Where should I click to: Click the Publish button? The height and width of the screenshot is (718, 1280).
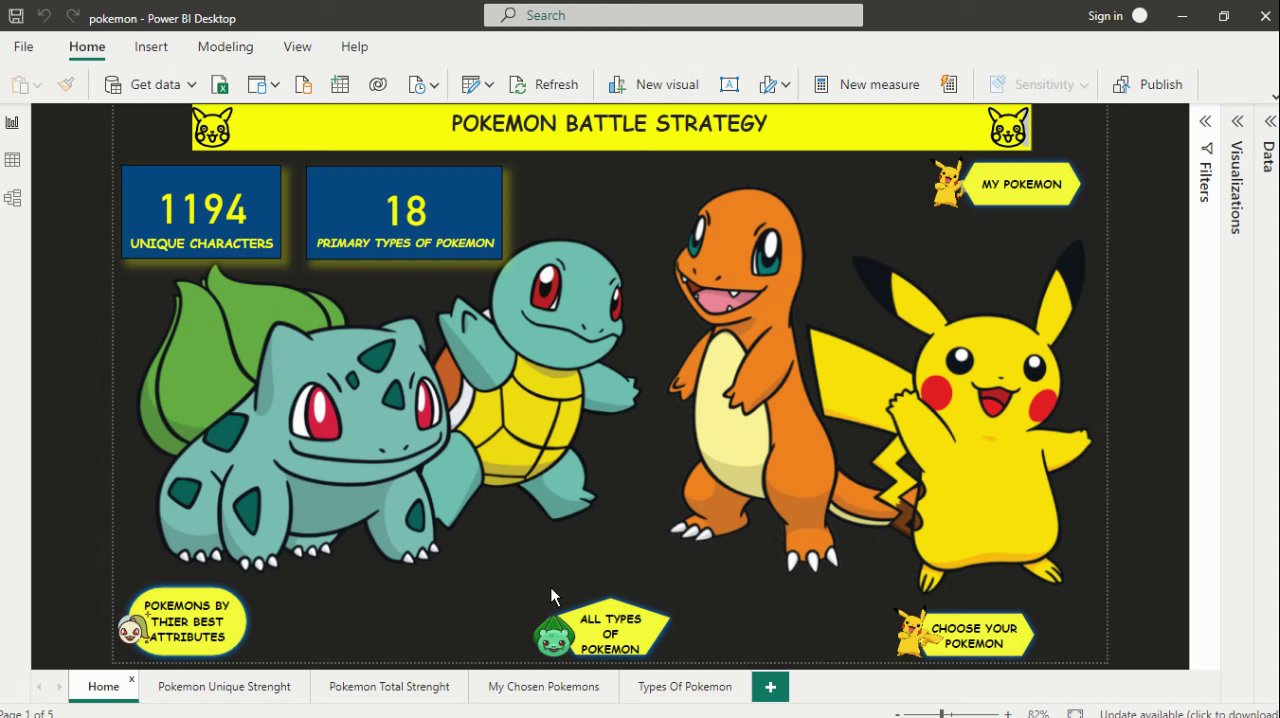1148,85
